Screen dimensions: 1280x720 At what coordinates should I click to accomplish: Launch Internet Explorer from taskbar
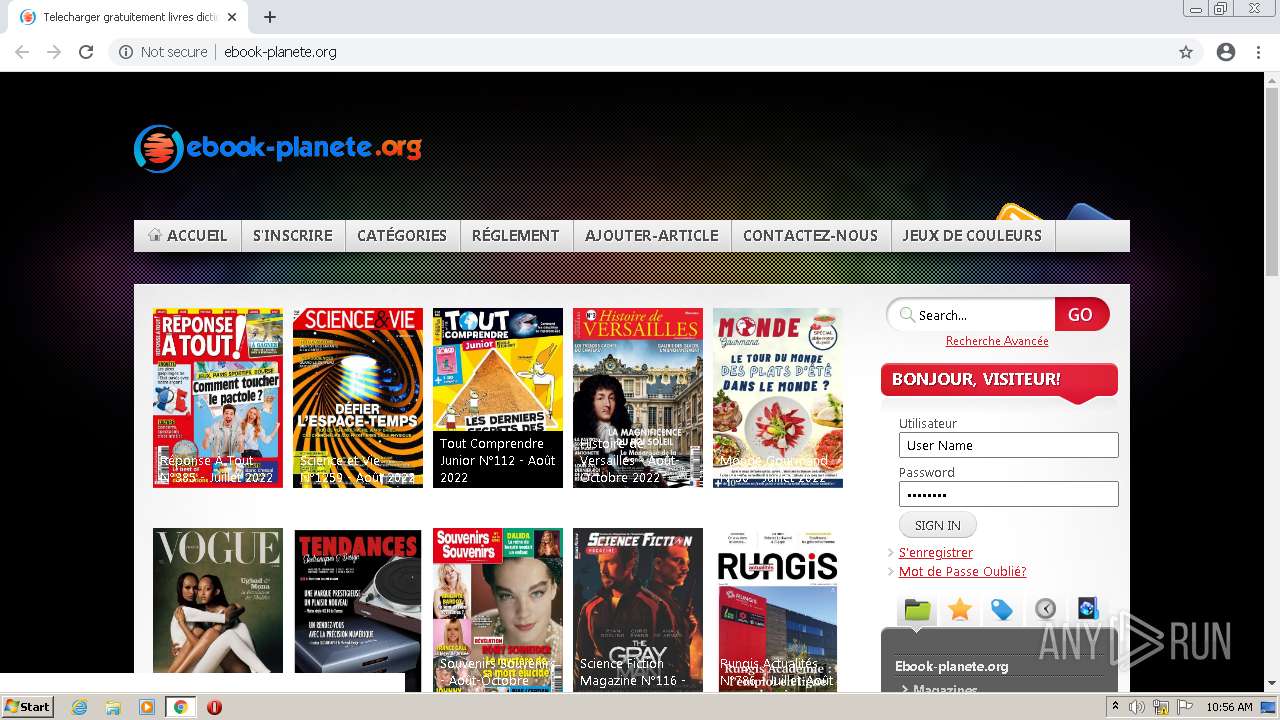point(80,707)
